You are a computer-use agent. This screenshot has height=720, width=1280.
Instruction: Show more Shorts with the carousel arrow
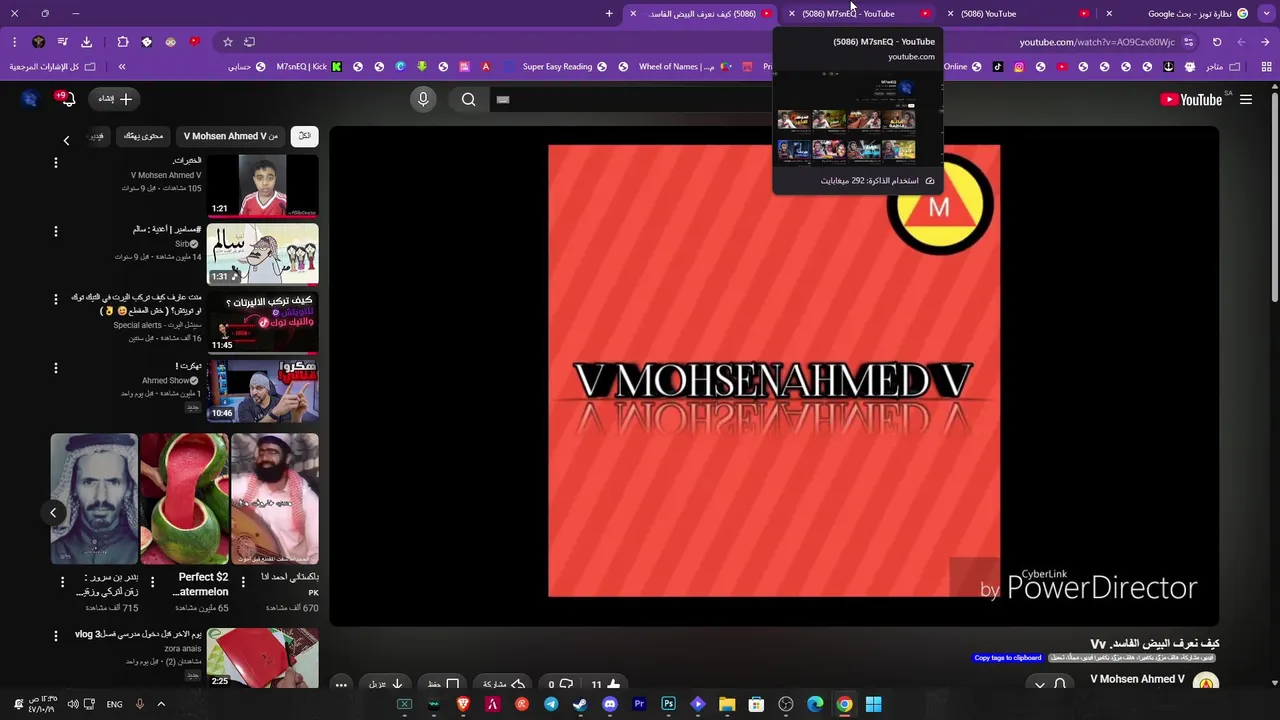point(53,513)
